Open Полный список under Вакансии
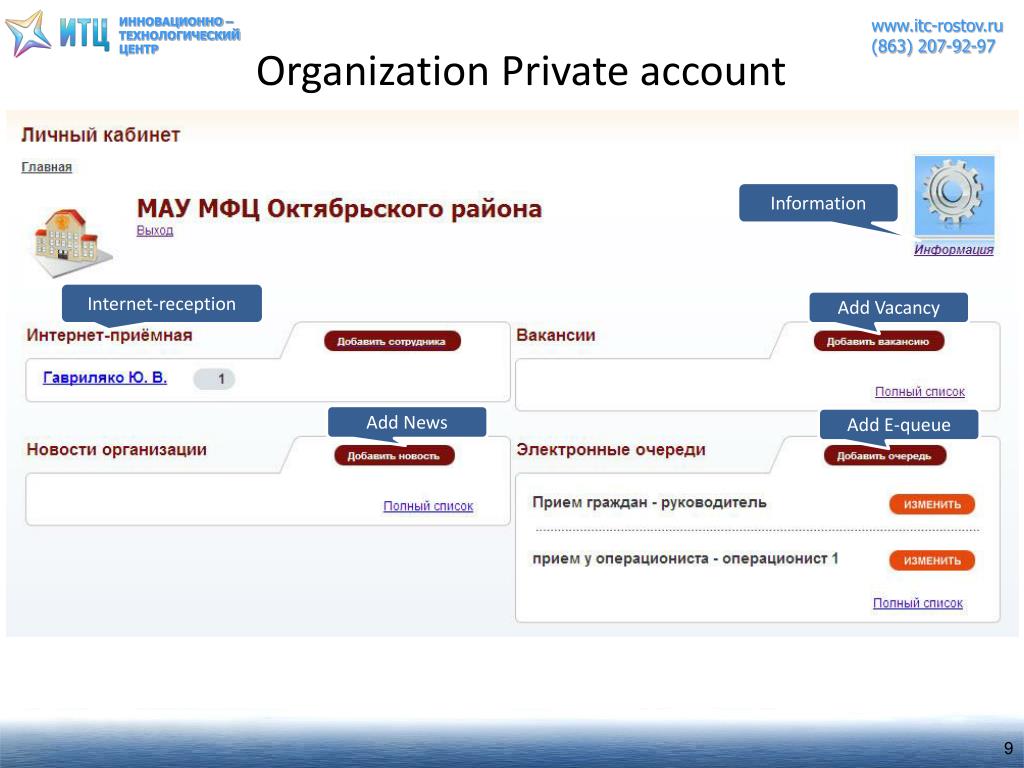Screen dimensions: 1024x768 click(x=920, y=392)
